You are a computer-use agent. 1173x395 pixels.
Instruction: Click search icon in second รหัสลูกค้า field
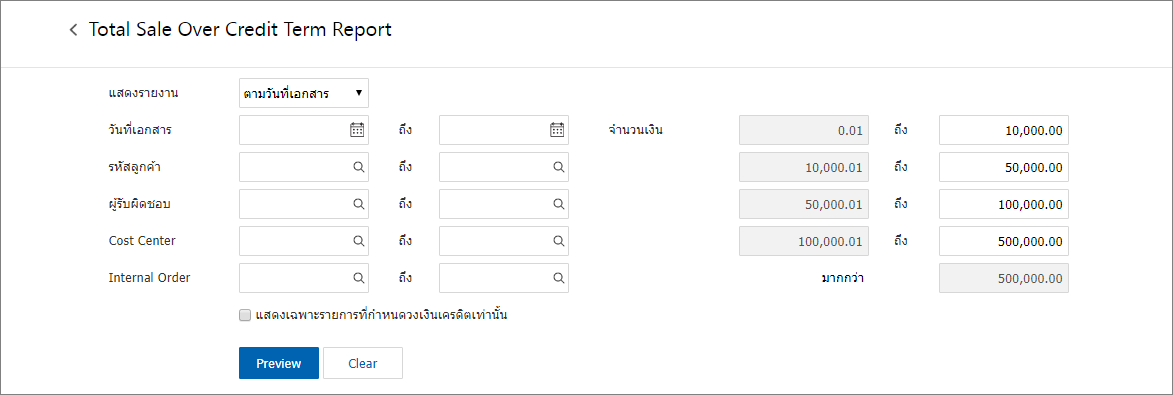[558, 167]
